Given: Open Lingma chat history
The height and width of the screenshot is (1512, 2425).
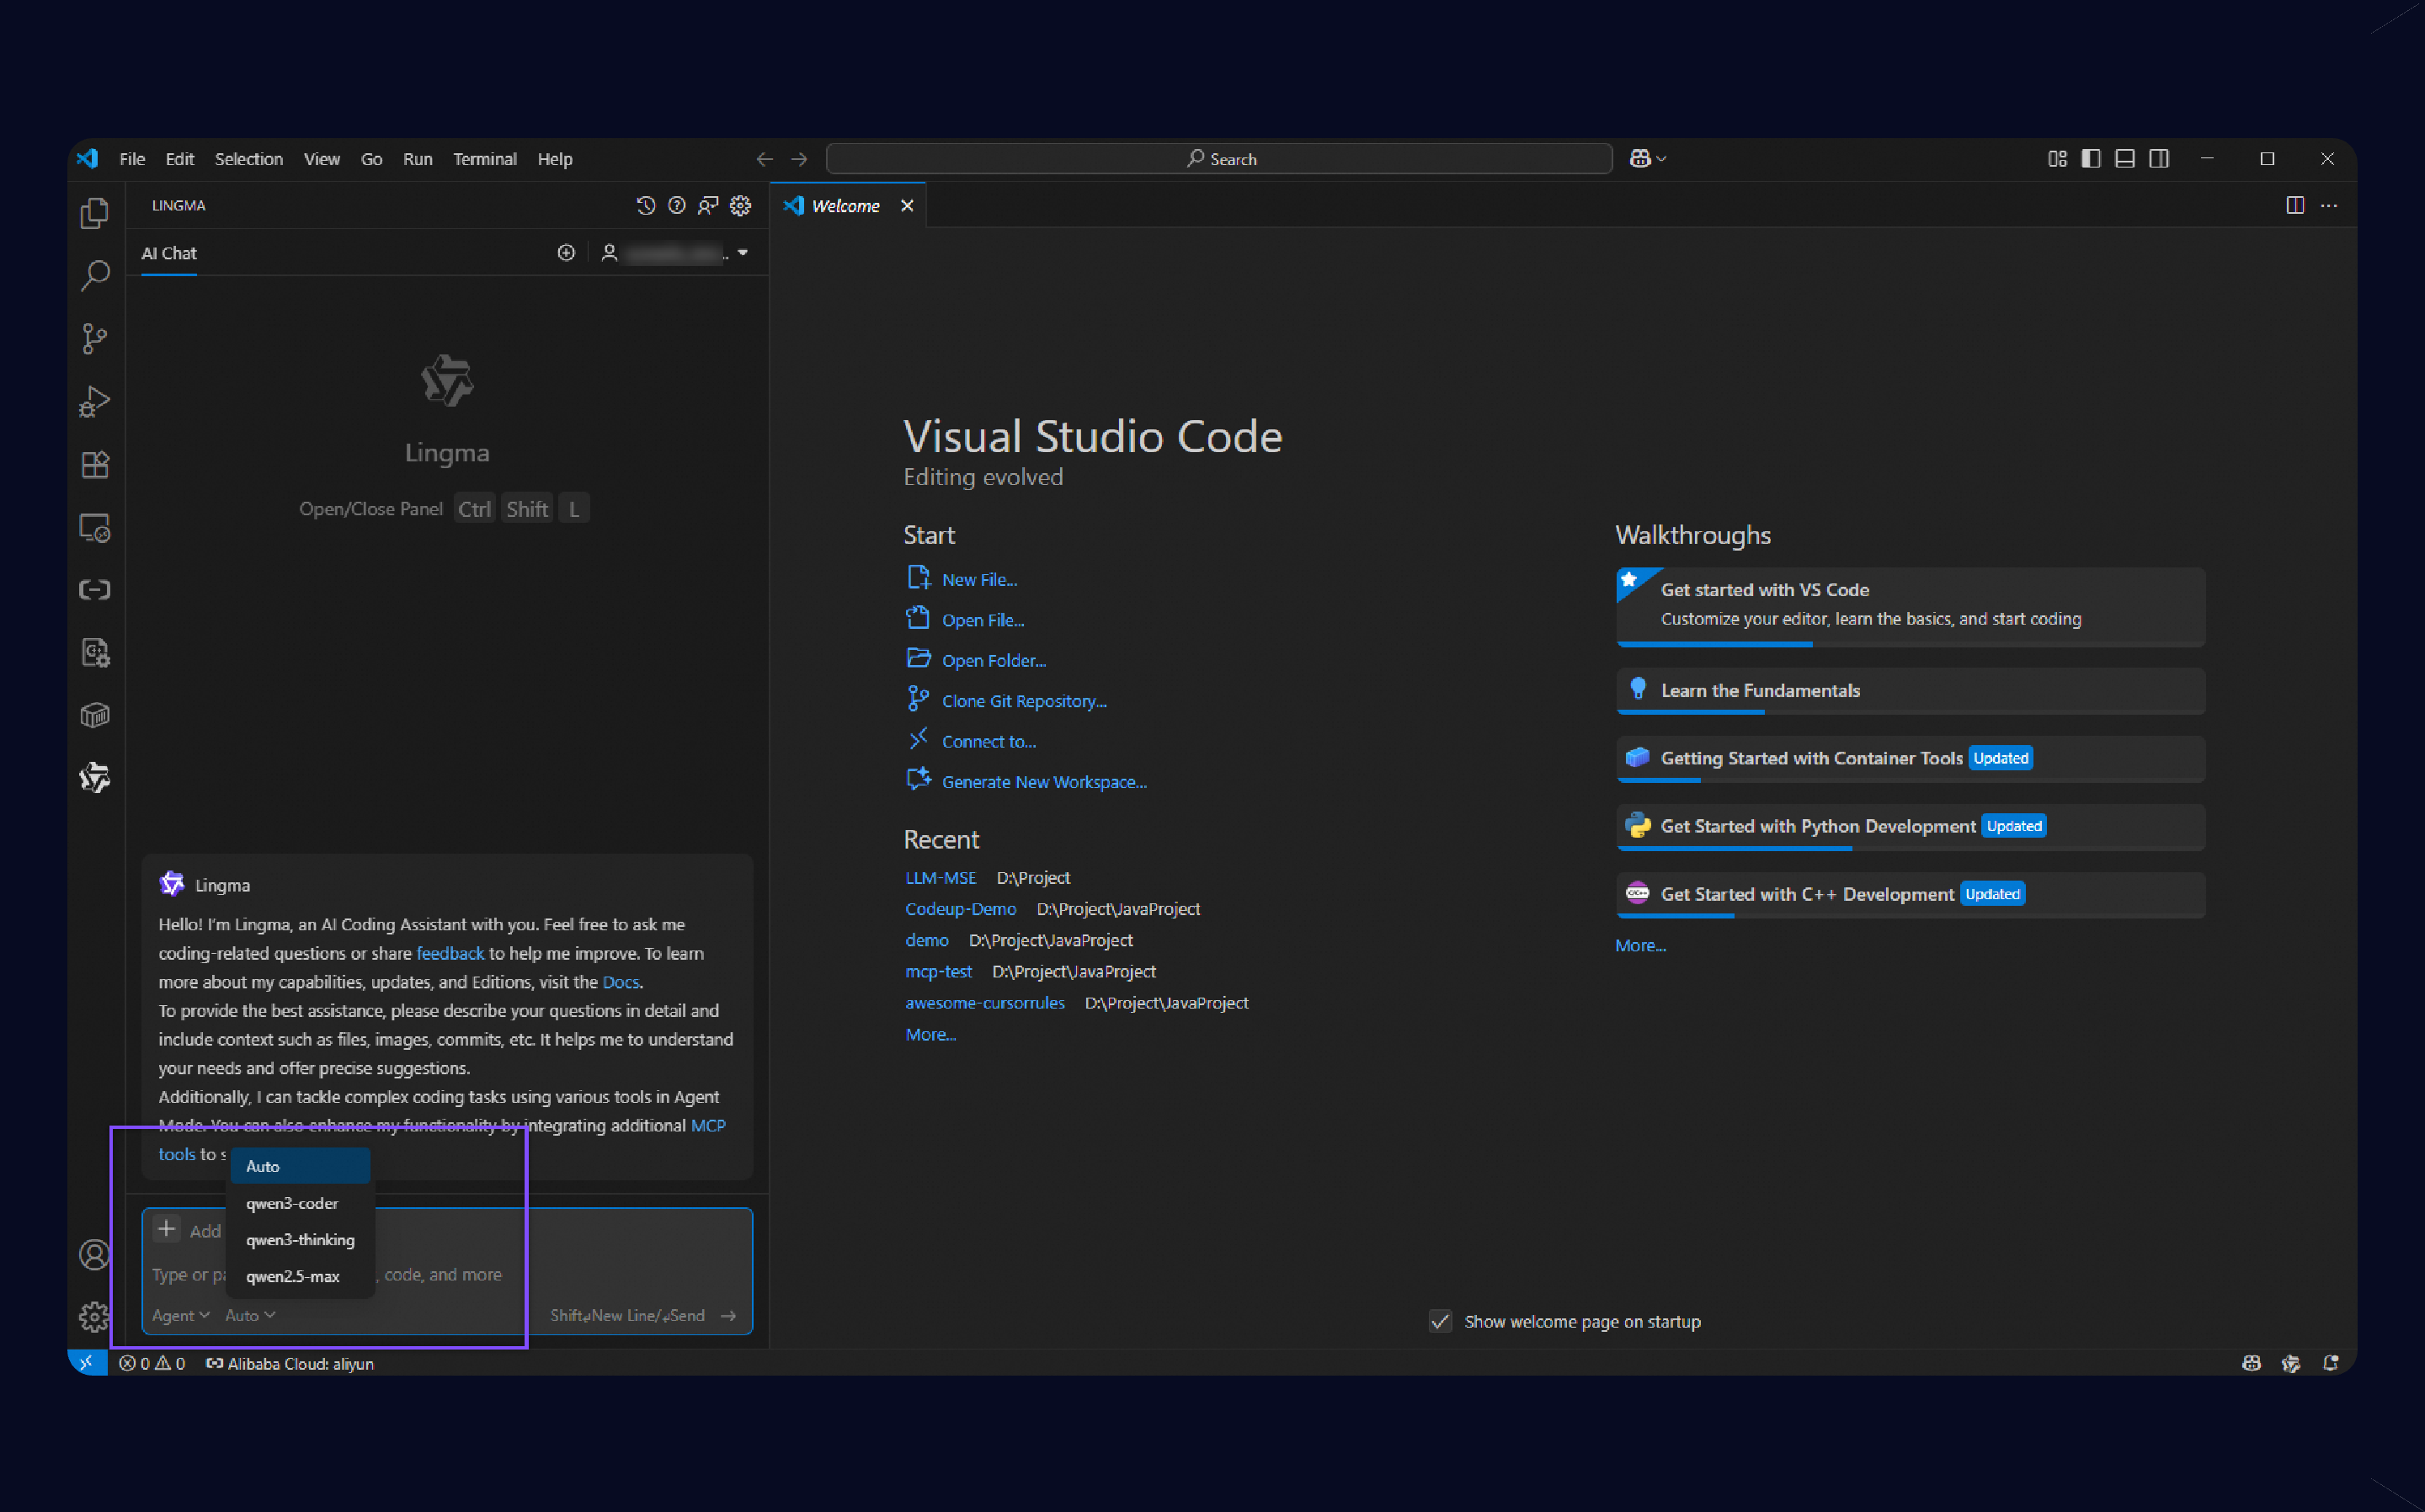Looking at the screenshot, I should coord(645,205).
